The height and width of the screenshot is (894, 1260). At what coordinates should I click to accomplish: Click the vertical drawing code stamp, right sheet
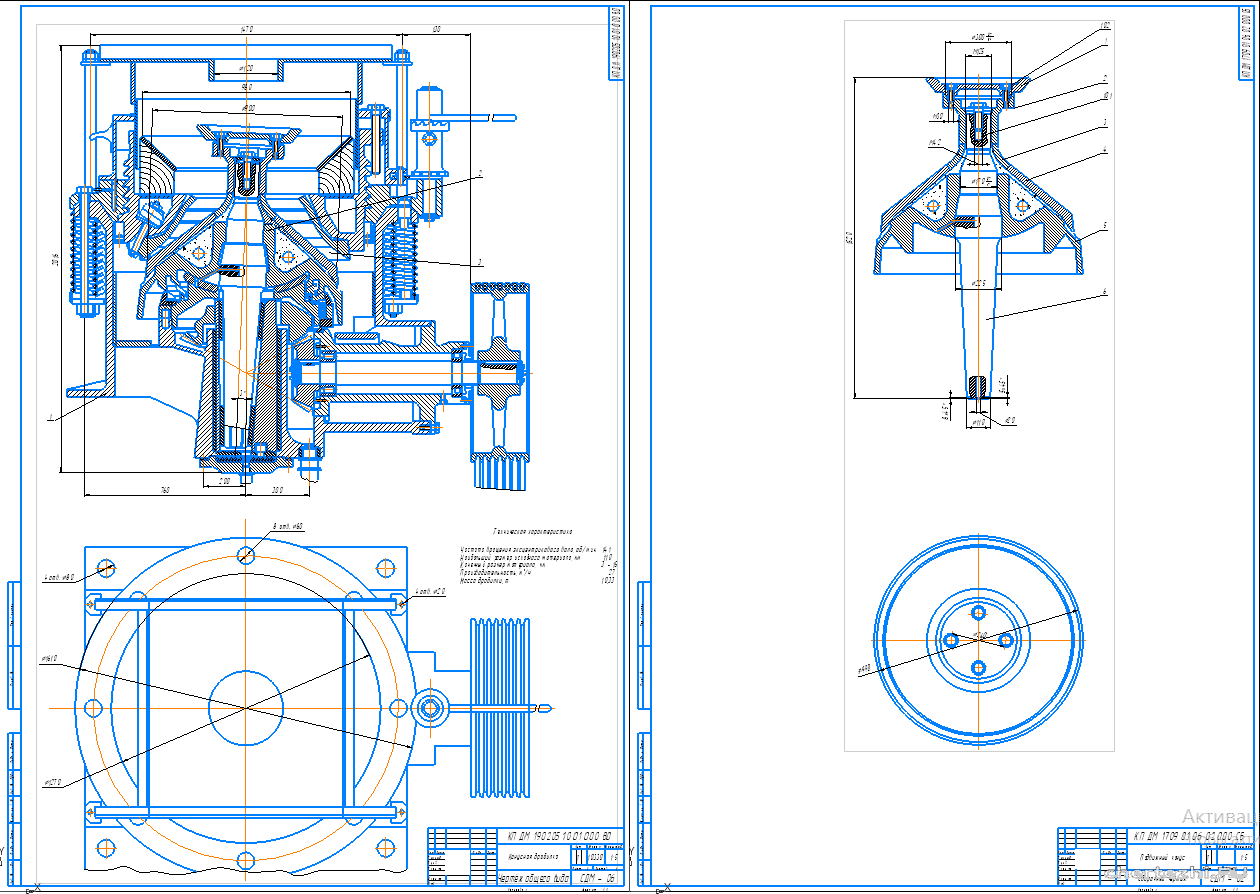tap(1245, 45)
